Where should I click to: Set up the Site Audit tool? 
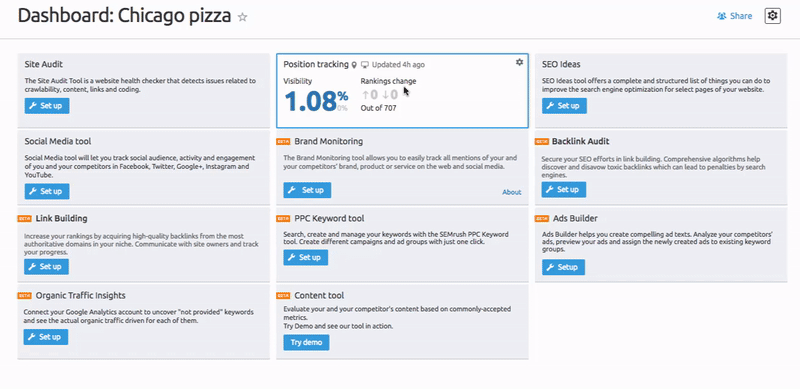point(47,106)
